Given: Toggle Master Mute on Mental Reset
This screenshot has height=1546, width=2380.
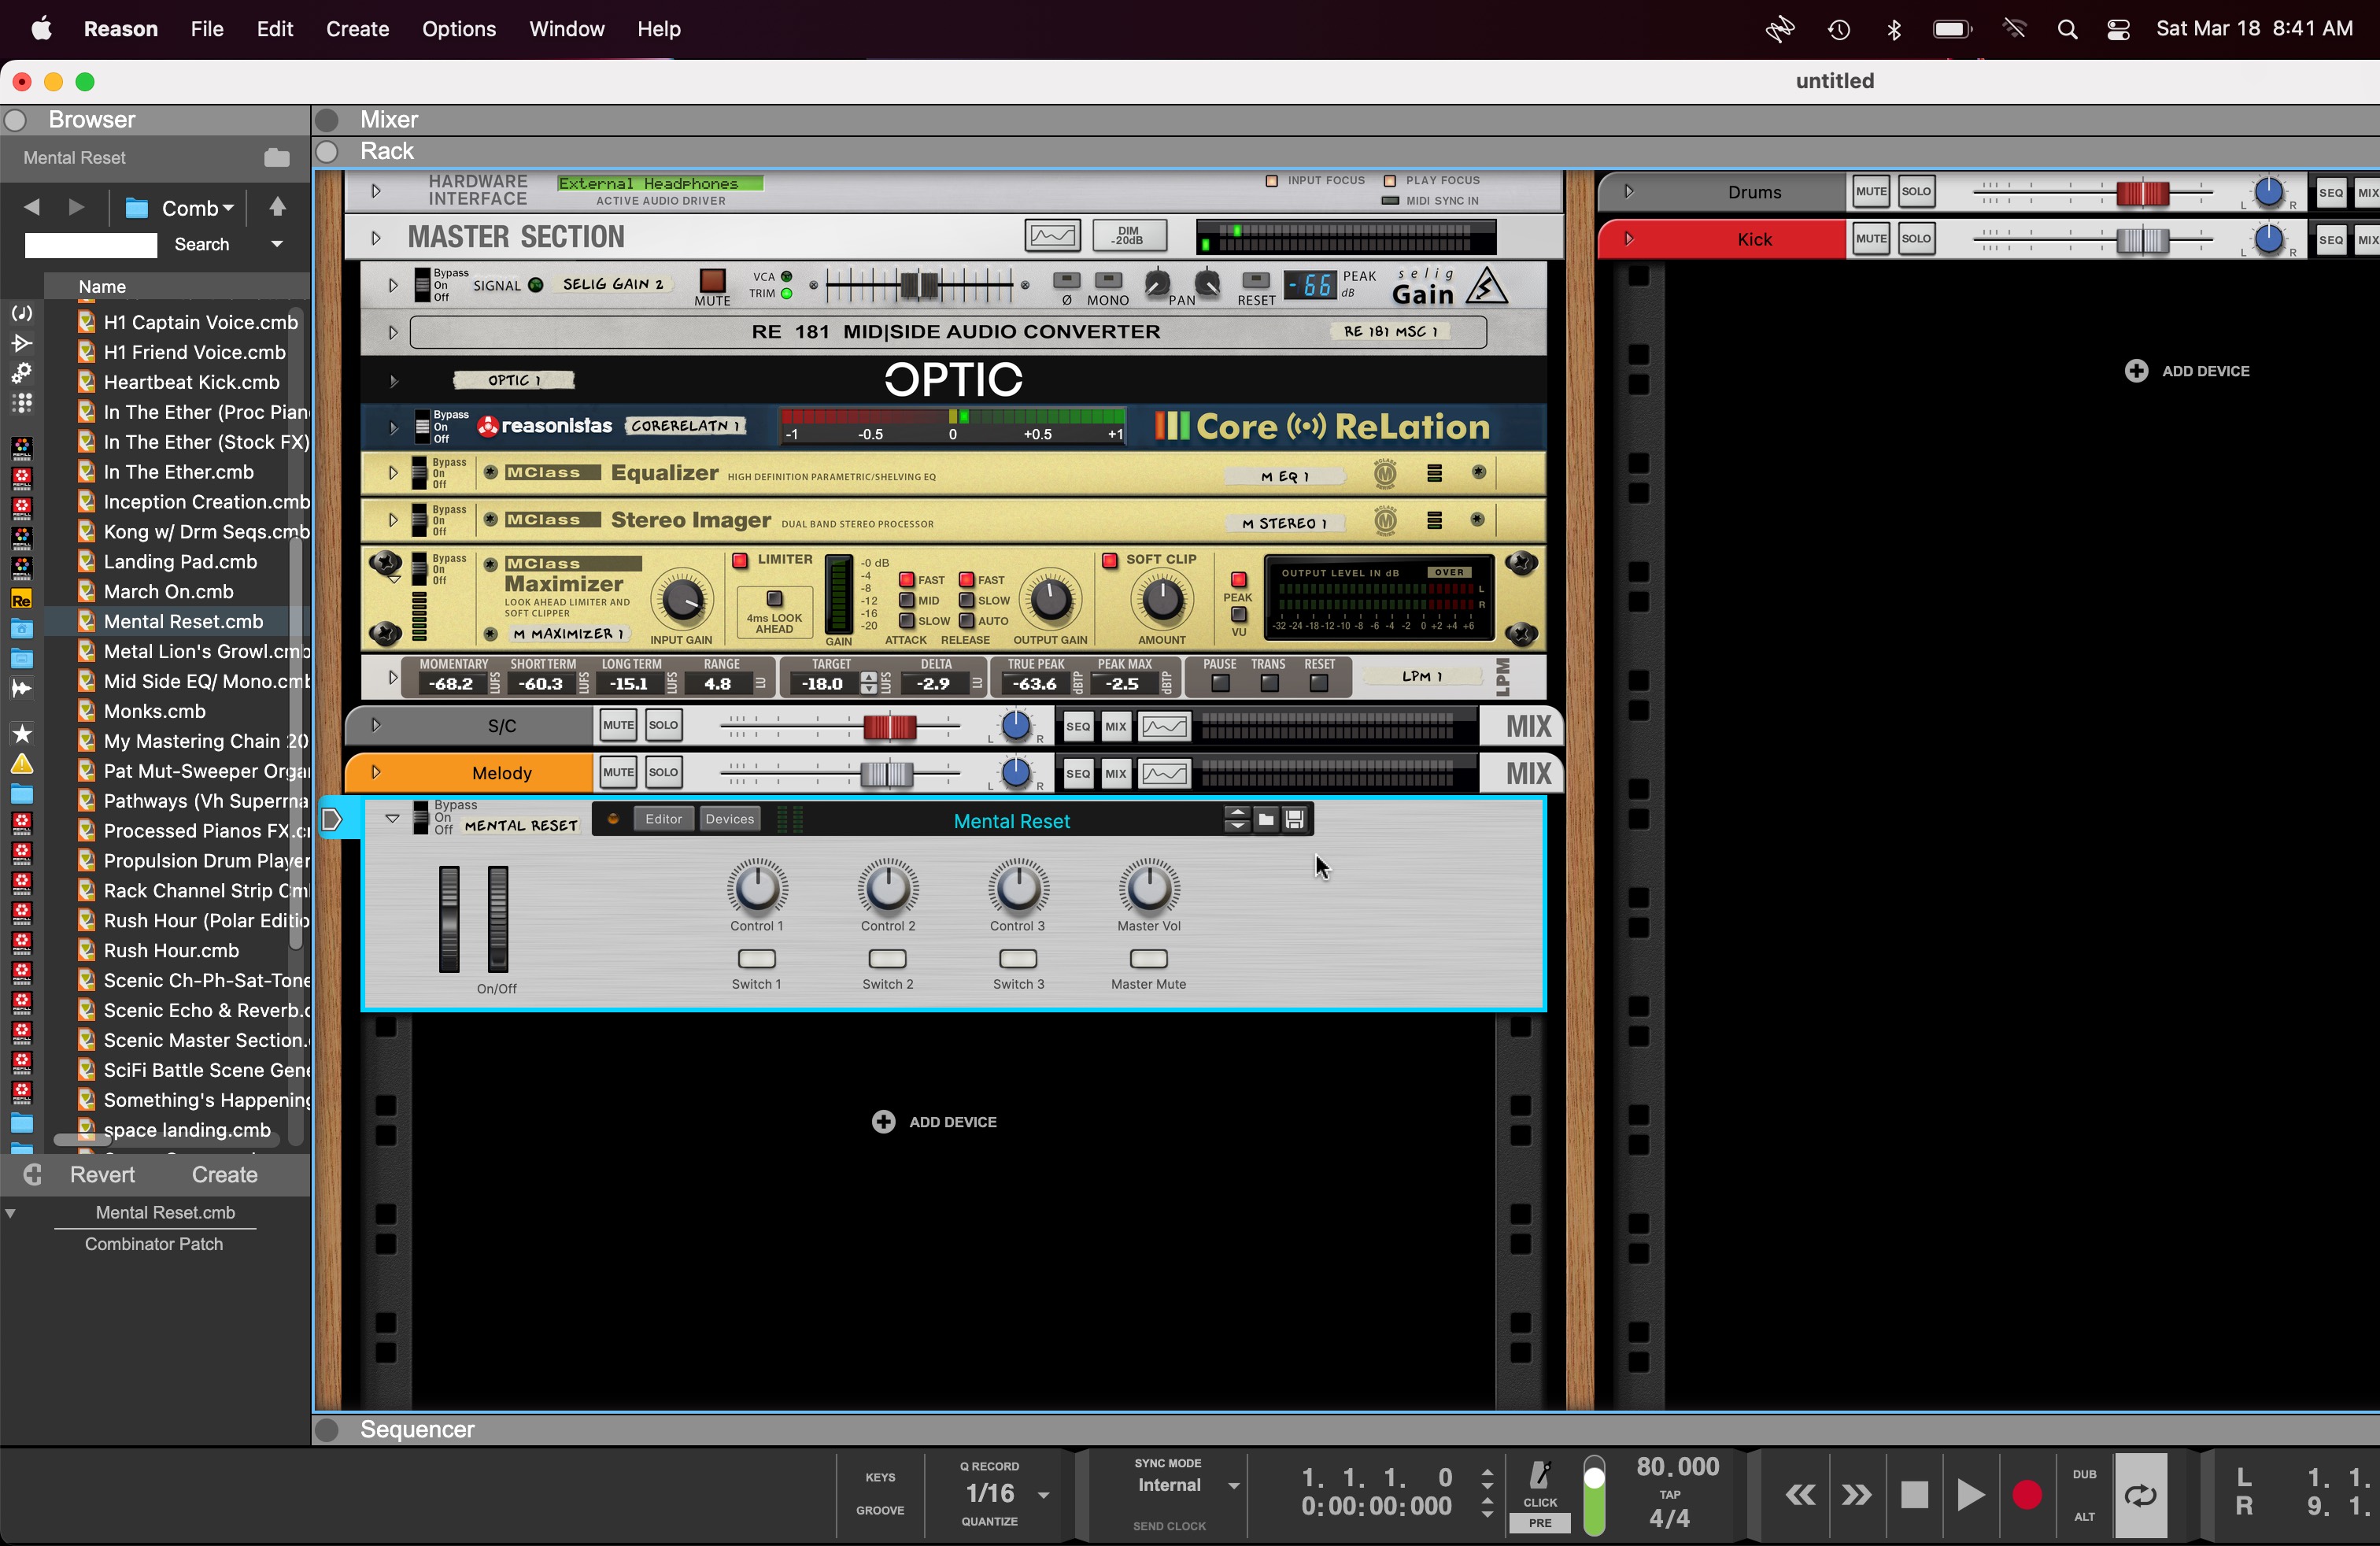Looking at the screenshot, I should tap(1149, 958).
